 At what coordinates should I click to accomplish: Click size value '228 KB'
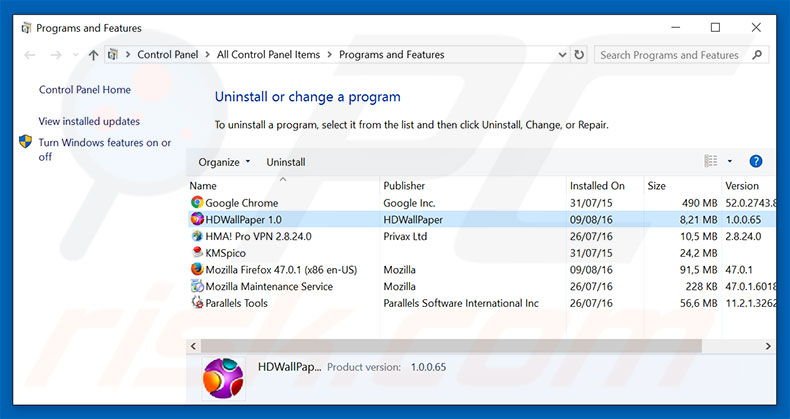tap(701, 286)
